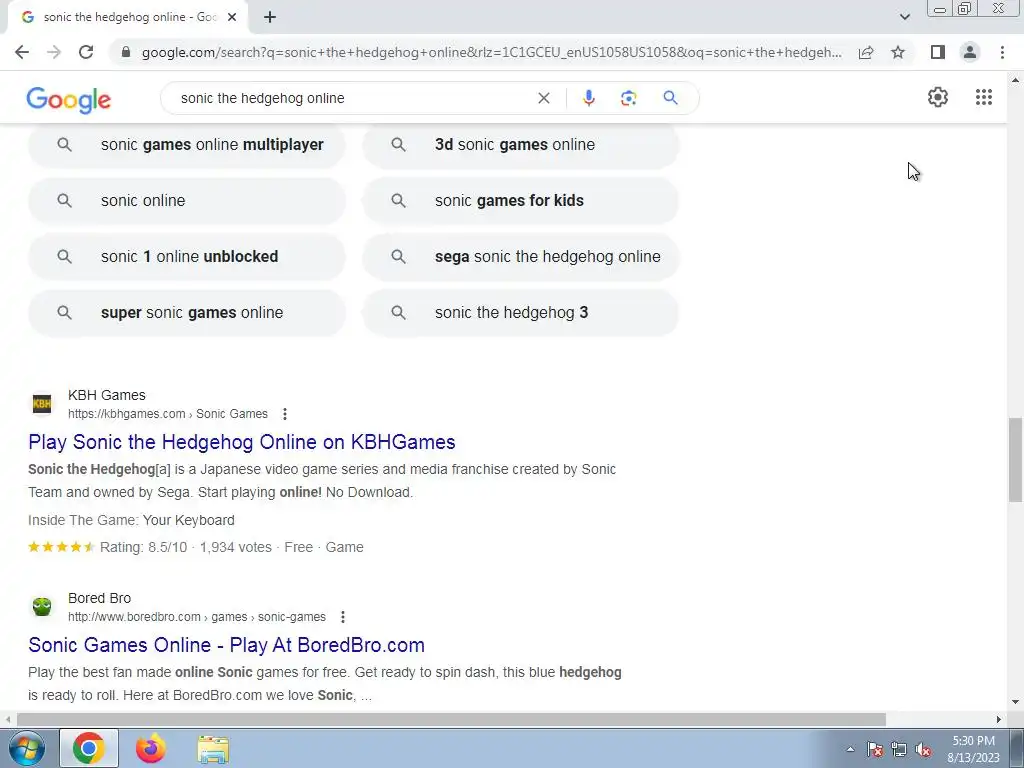Select the sonic the hedgehog online tab
1024x768 pixels.
point(127,18)
